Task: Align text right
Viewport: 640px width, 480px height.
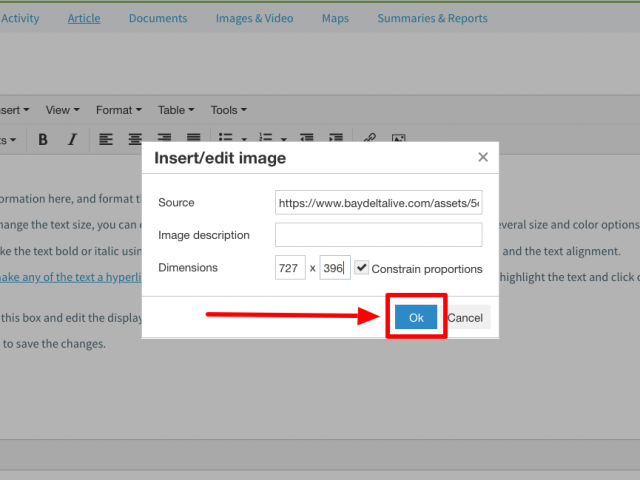Action: [x=164, y=139]
